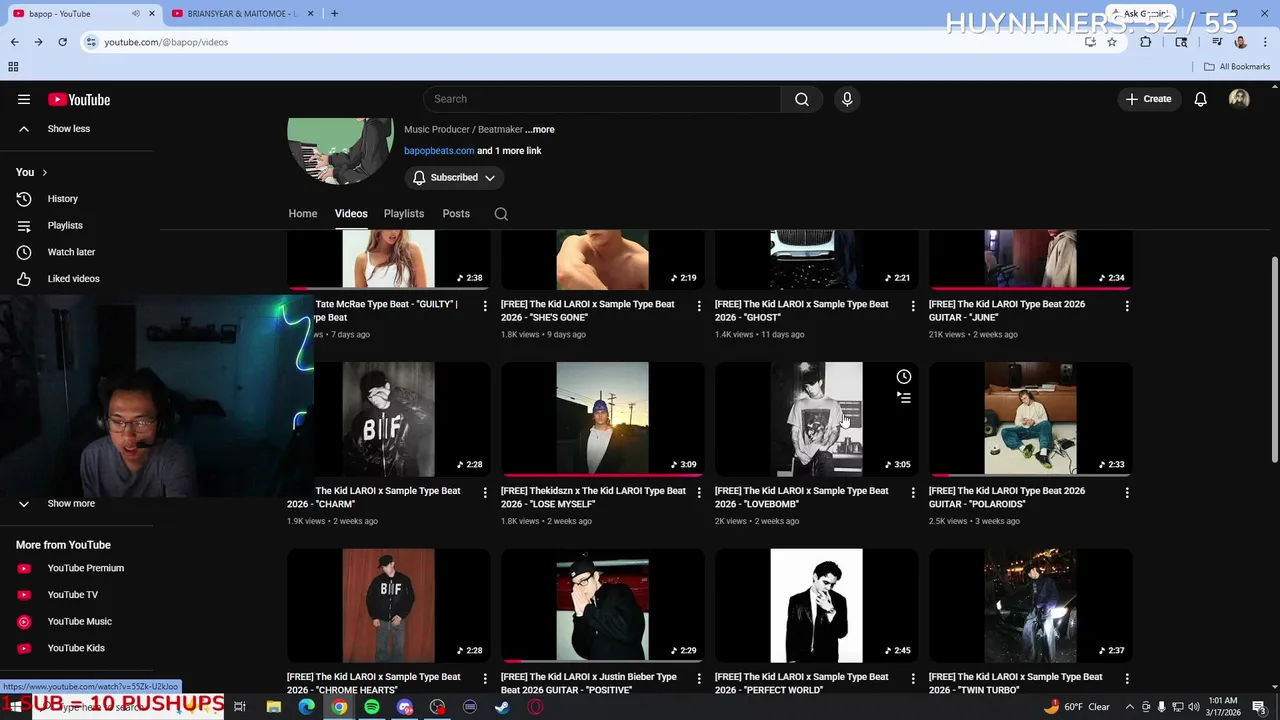
Task: Search within channel using magnifier icon
Action: 501,213
